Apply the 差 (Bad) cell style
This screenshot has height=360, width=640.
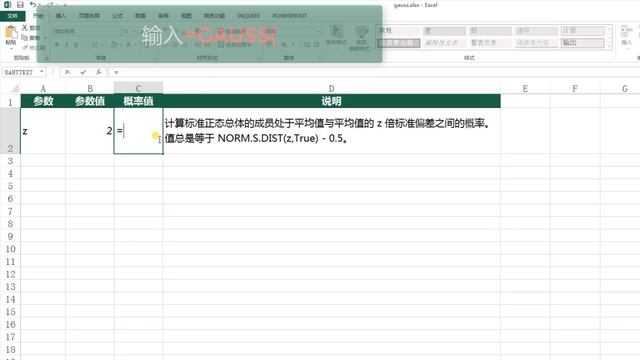click(444, 31)
